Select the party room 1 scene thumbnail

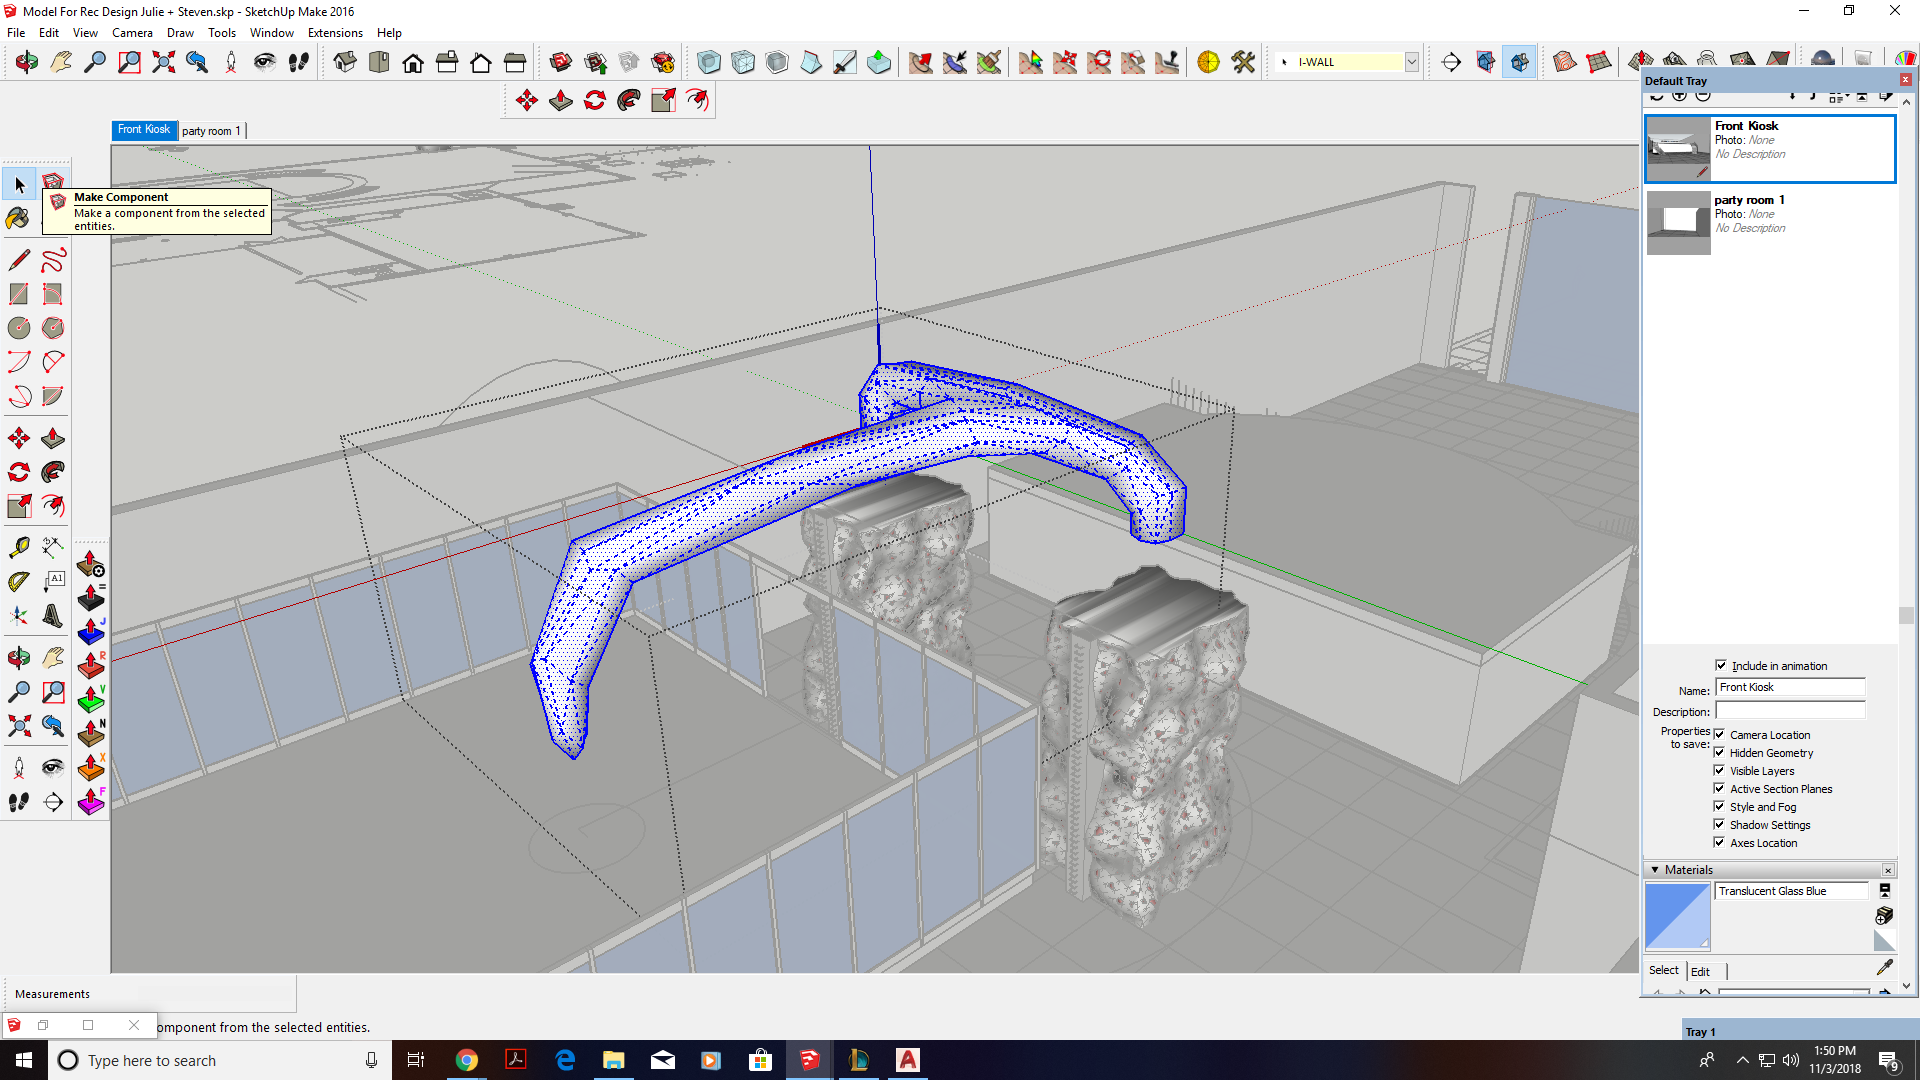[x=1677, y=222]
